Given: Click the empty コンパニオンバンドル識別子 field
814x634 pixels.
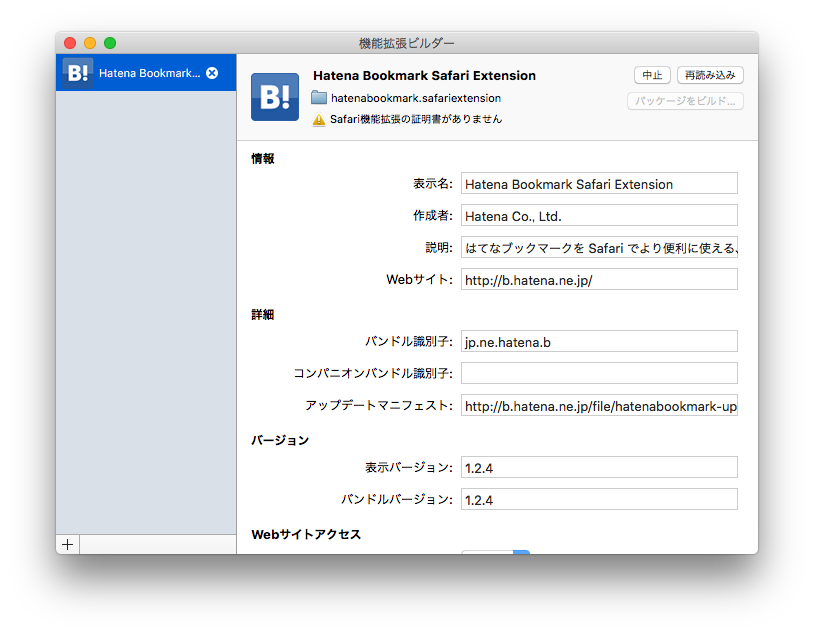Looking at the screenshot, I should (598, 372).
